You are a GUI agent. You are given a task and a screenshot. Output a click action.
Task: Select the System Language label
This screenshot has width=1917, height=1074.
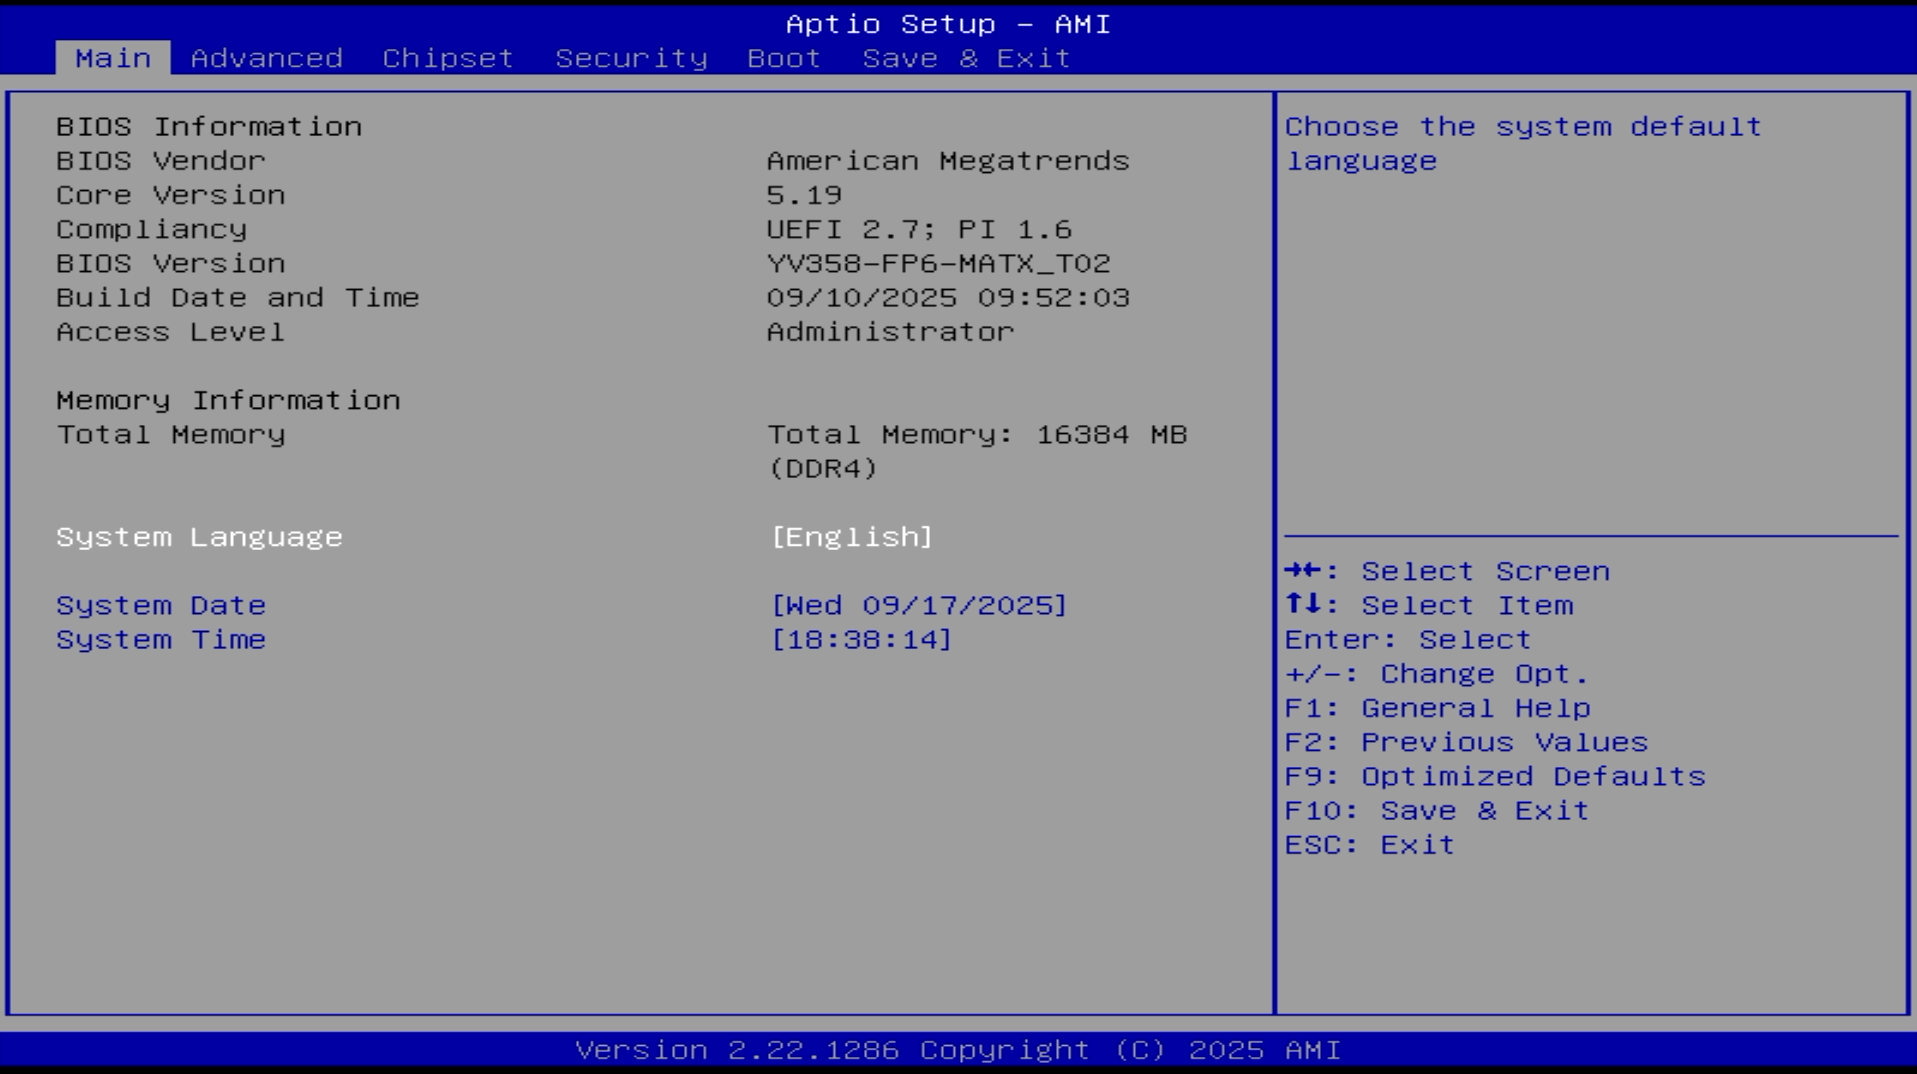coord(199,537)
